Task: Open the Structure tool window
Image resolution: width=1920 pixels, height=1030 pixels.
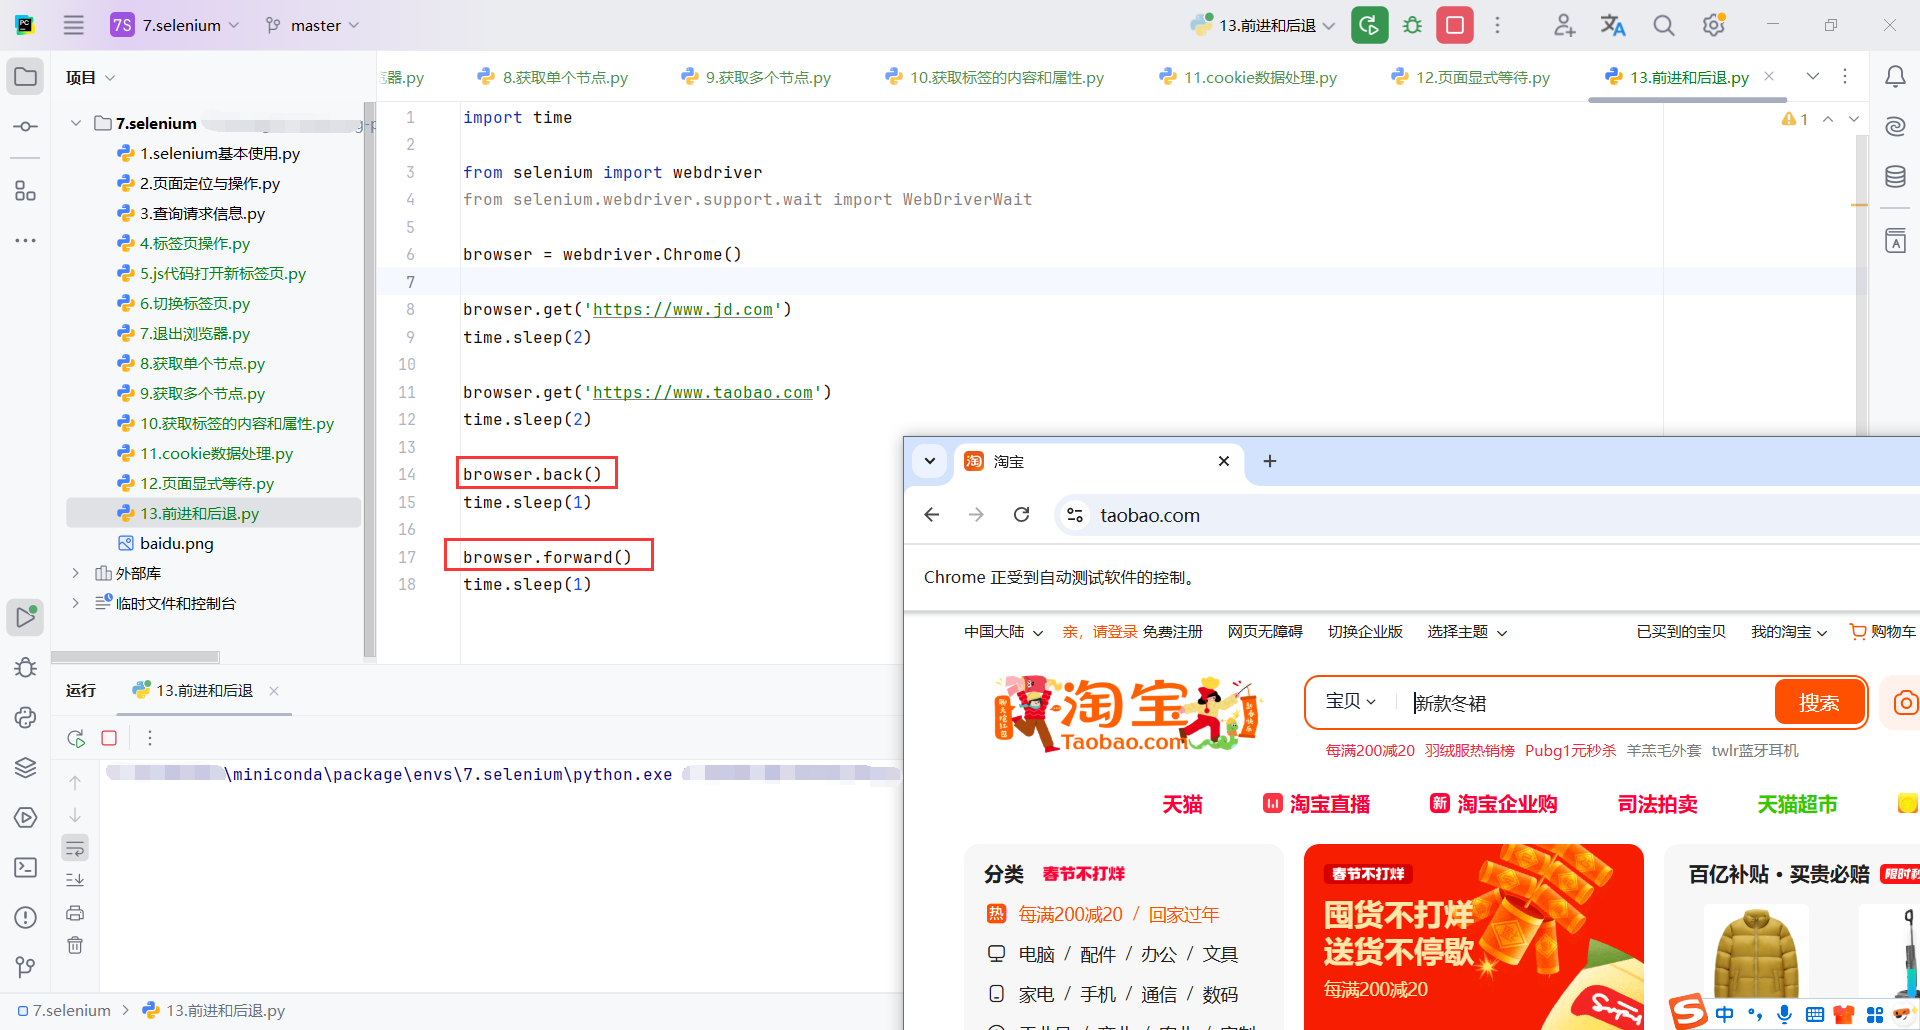Action: tap(26, 191)
